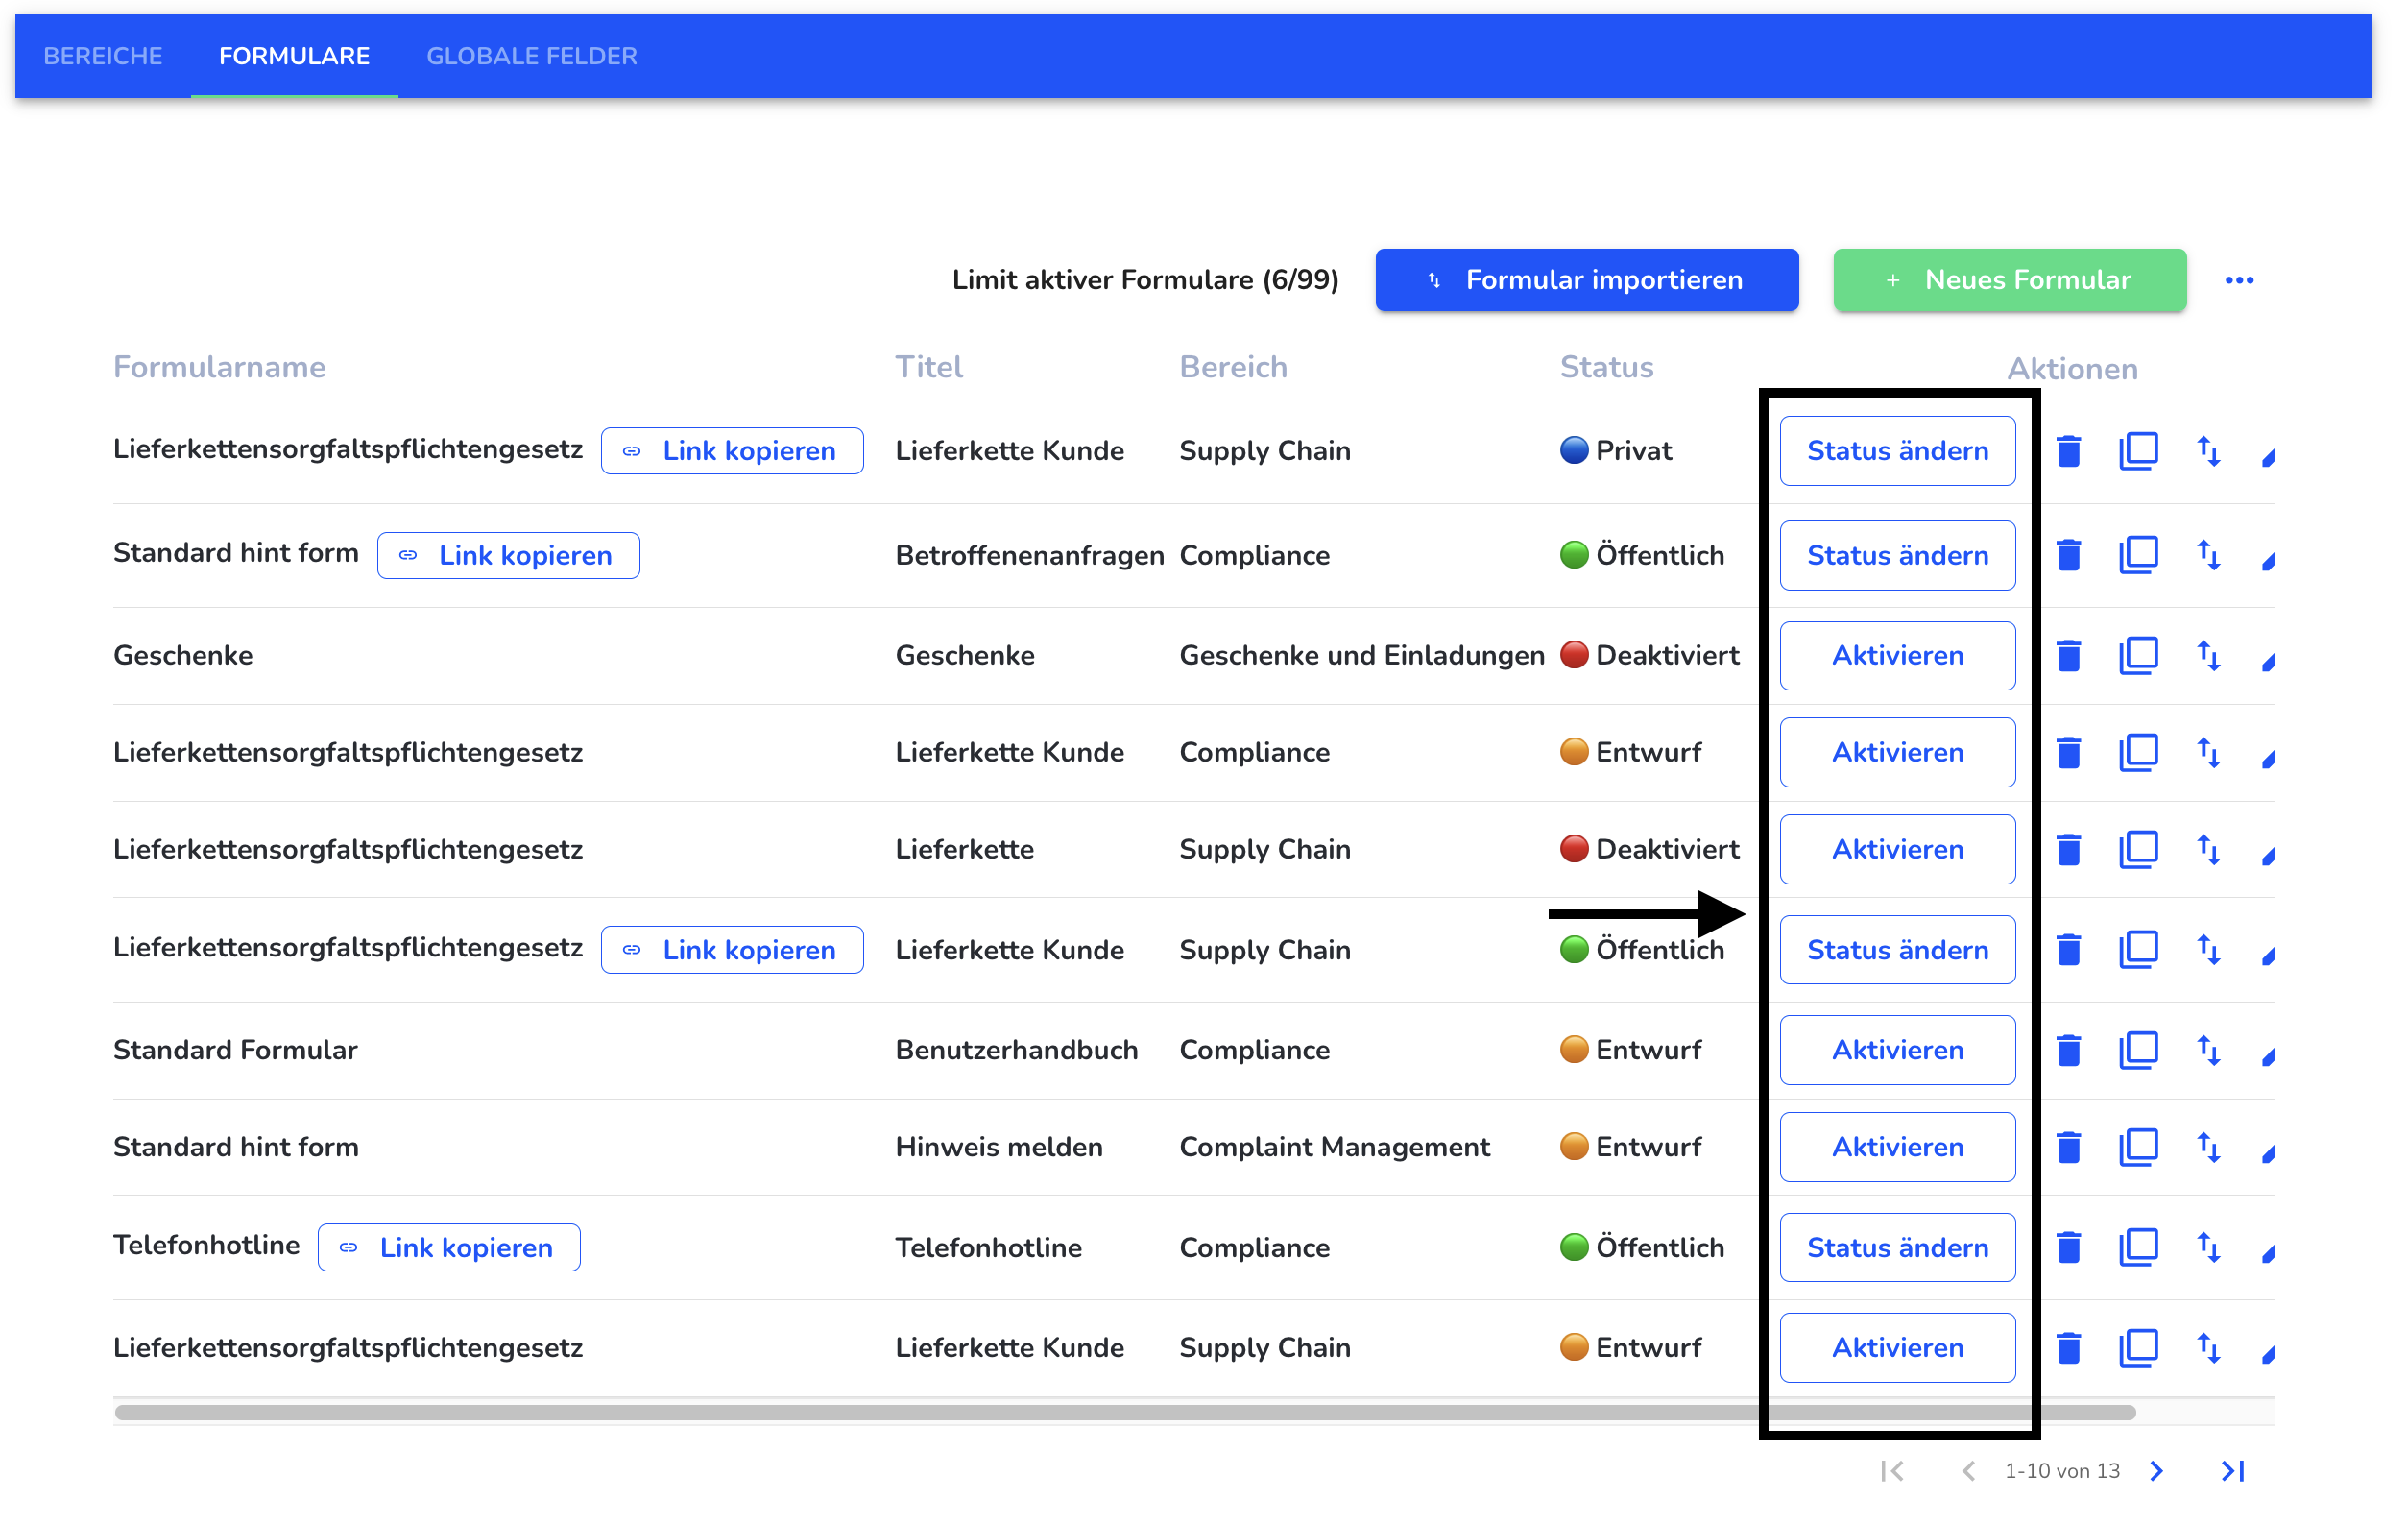
Task: Click the Titel column header
Action: [x=929, y=367]
